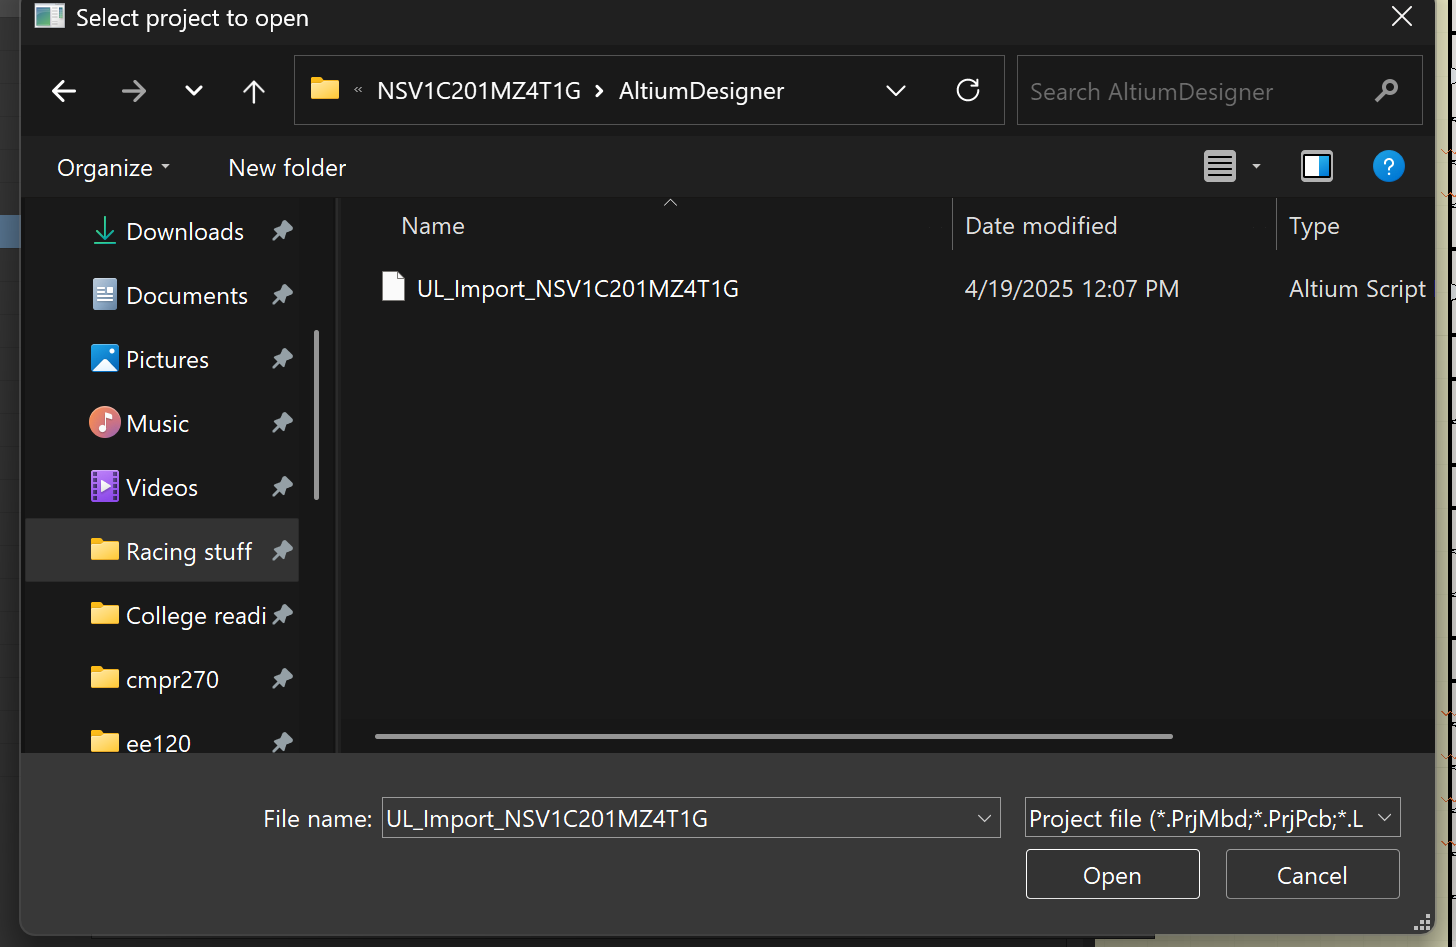The height and width of the screenshot is (947, 1456).
Task: Show hidden parent folders chevron in path
Action: click(358, 91)
